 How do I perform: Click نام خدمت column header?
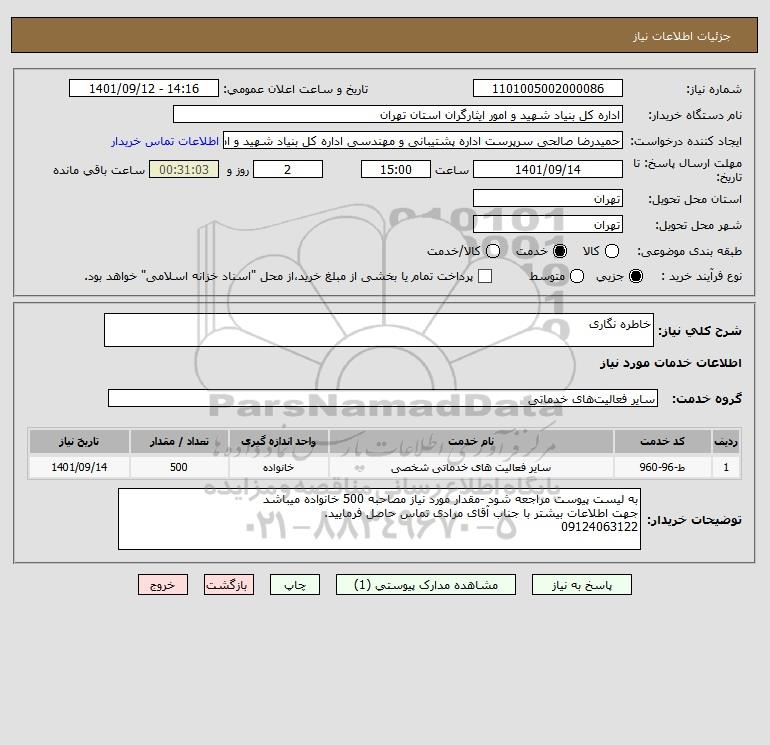pos(471,441)
